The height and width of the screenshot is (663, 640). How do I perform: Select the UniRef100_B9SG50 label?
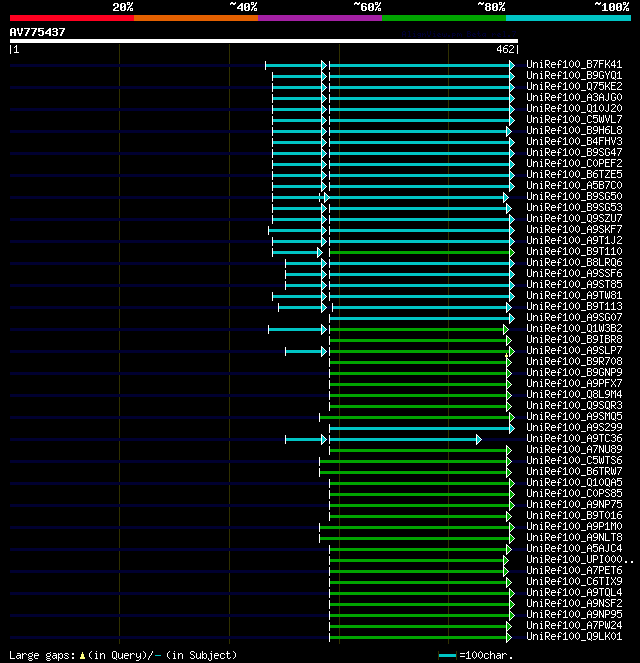(x=574, y=196)
